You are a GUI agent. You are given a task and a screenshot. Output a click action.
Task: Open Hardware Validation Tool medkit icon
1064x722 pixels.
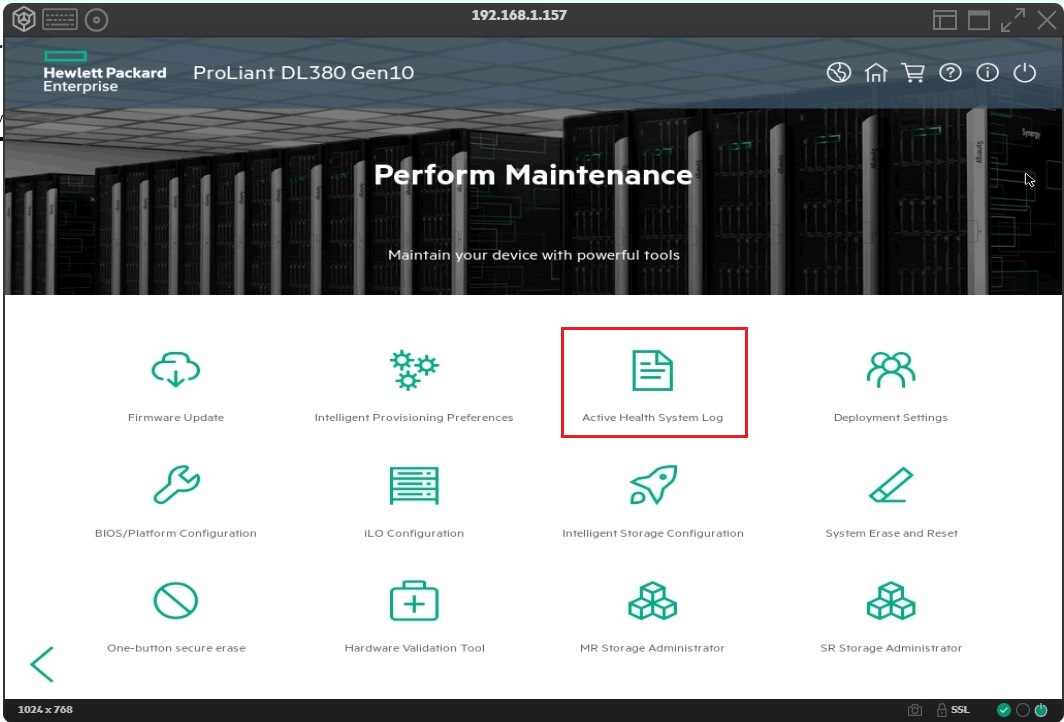[x=414, y=601]
